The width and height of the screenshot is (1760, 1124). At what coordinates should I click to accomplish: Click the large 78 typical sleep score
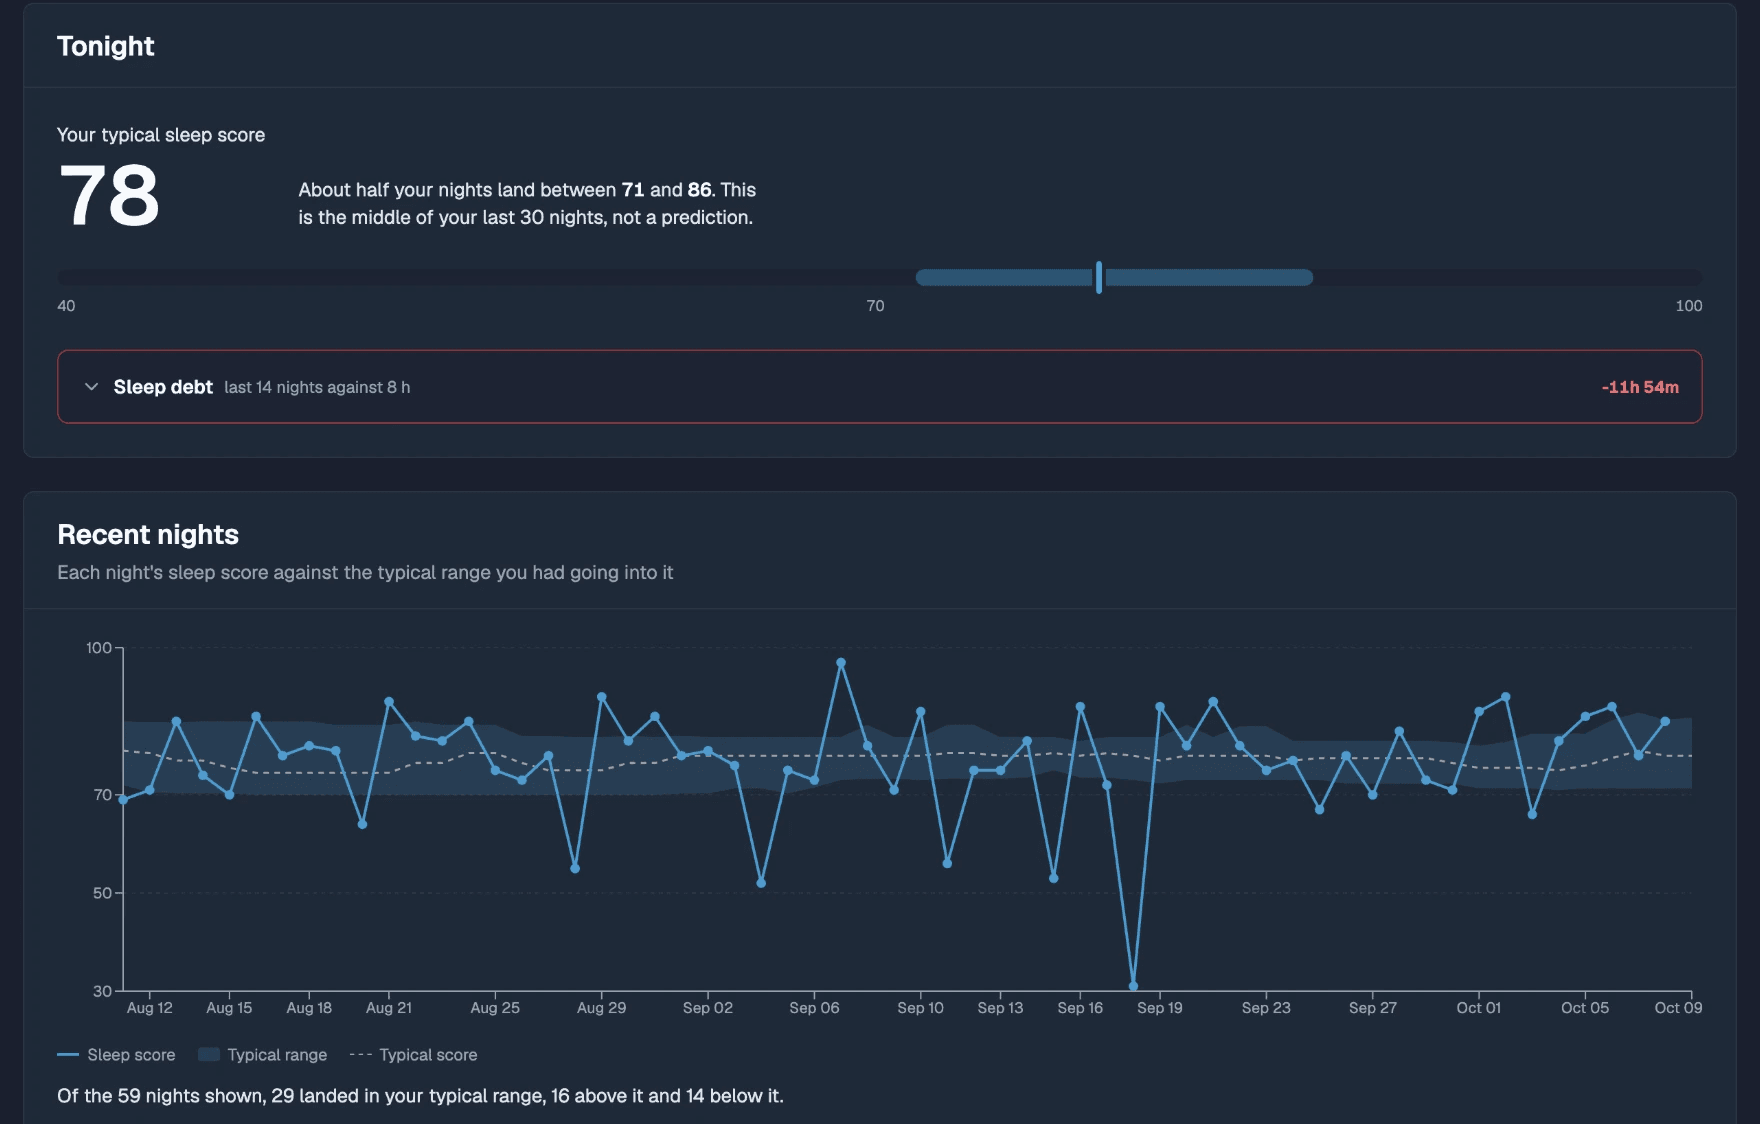pyautogui.click(x=110, y=196)
